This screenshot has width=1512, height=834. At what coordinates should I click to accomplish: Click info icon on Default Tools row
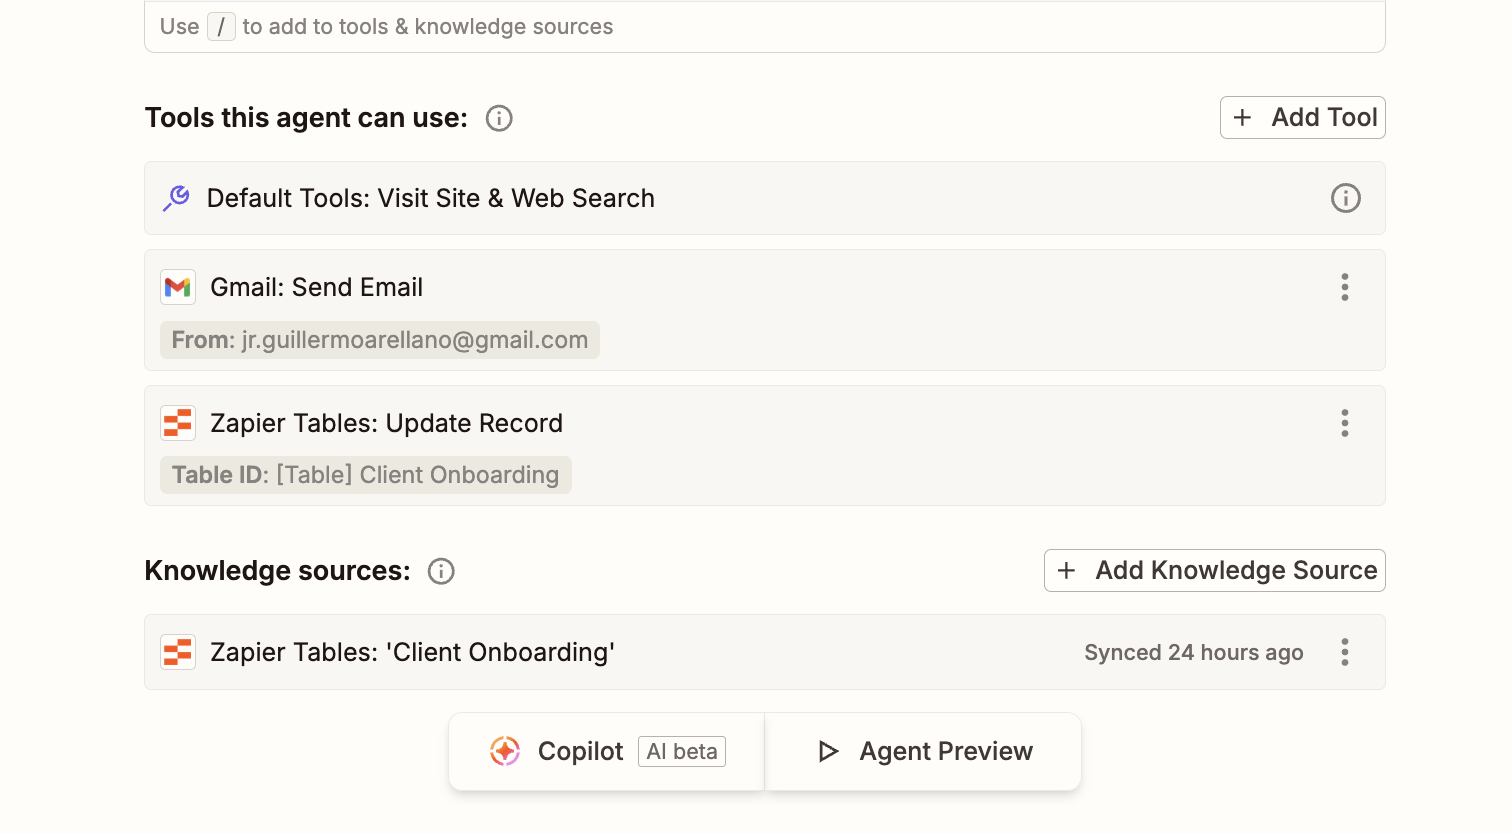[x=1345, y=198]
